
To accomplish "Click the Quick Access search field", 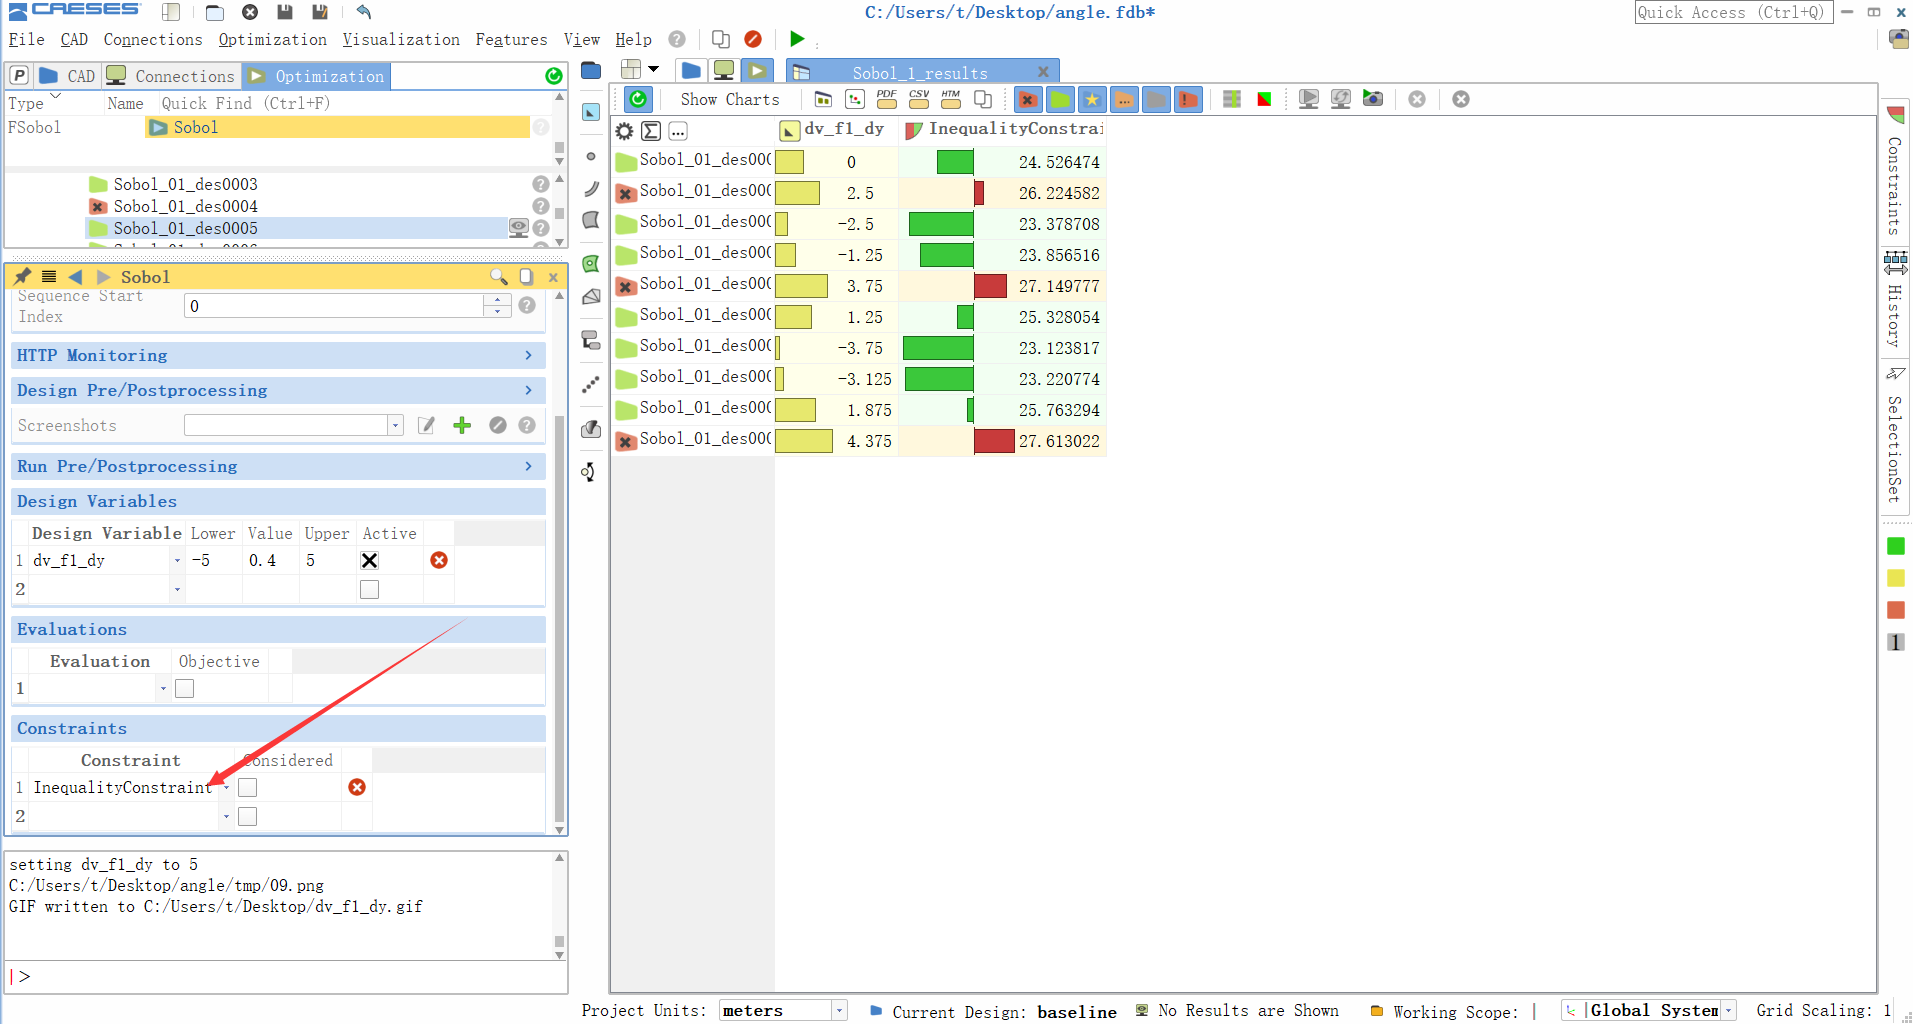I will (1733, 12).
